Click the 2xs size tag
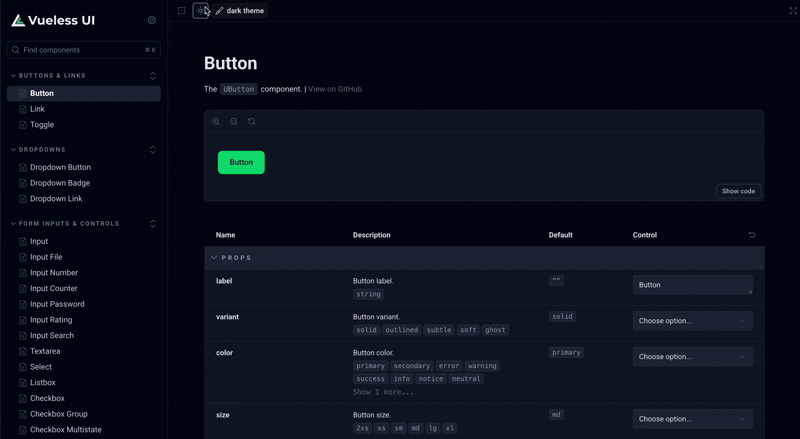800x439 pixels. click(x=362, y=428)
